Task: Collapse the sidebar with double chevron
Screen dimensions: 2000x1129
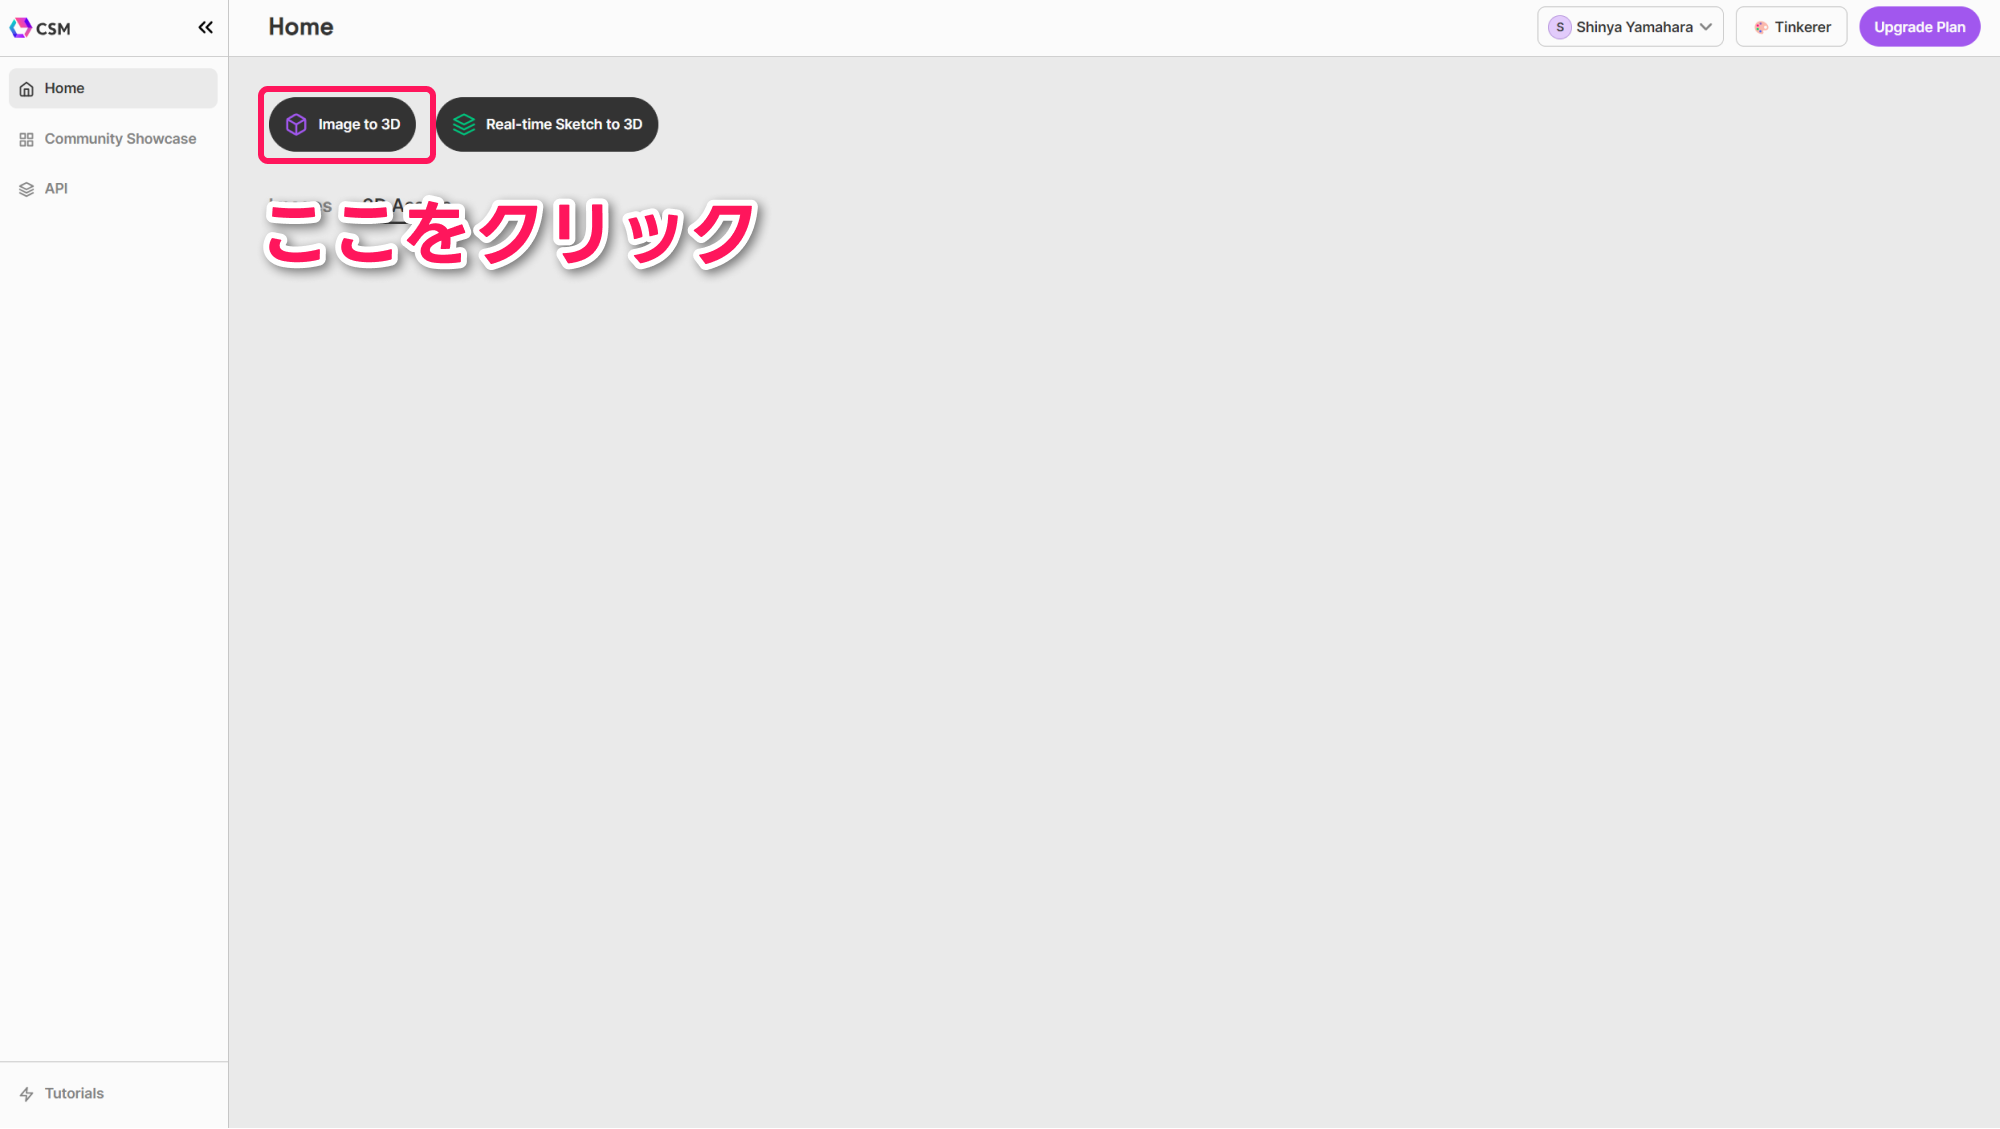Action: (205, 27)
